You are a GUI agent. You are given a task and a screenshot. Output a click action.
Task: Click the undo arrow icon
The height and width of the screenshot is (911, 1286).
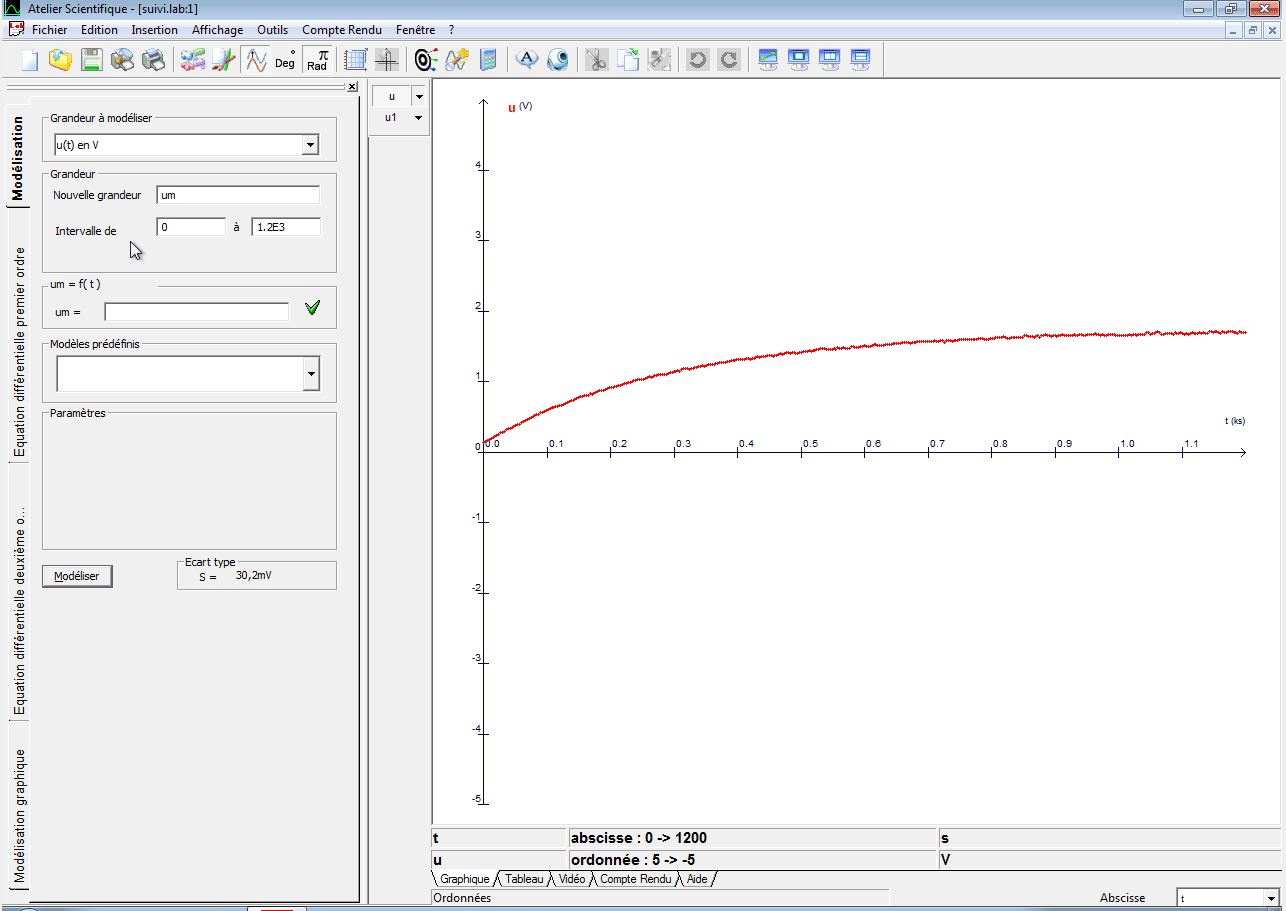tap(698, 60)
